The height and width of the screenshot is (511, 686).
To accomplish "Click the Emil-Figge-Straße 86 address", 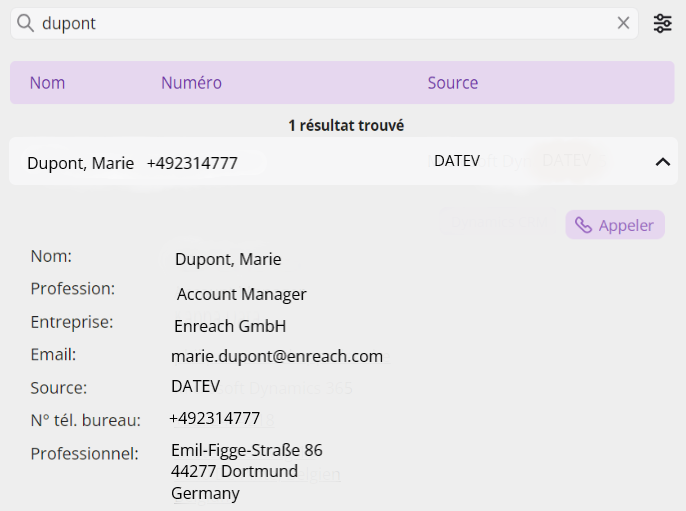I will point(247,450).
